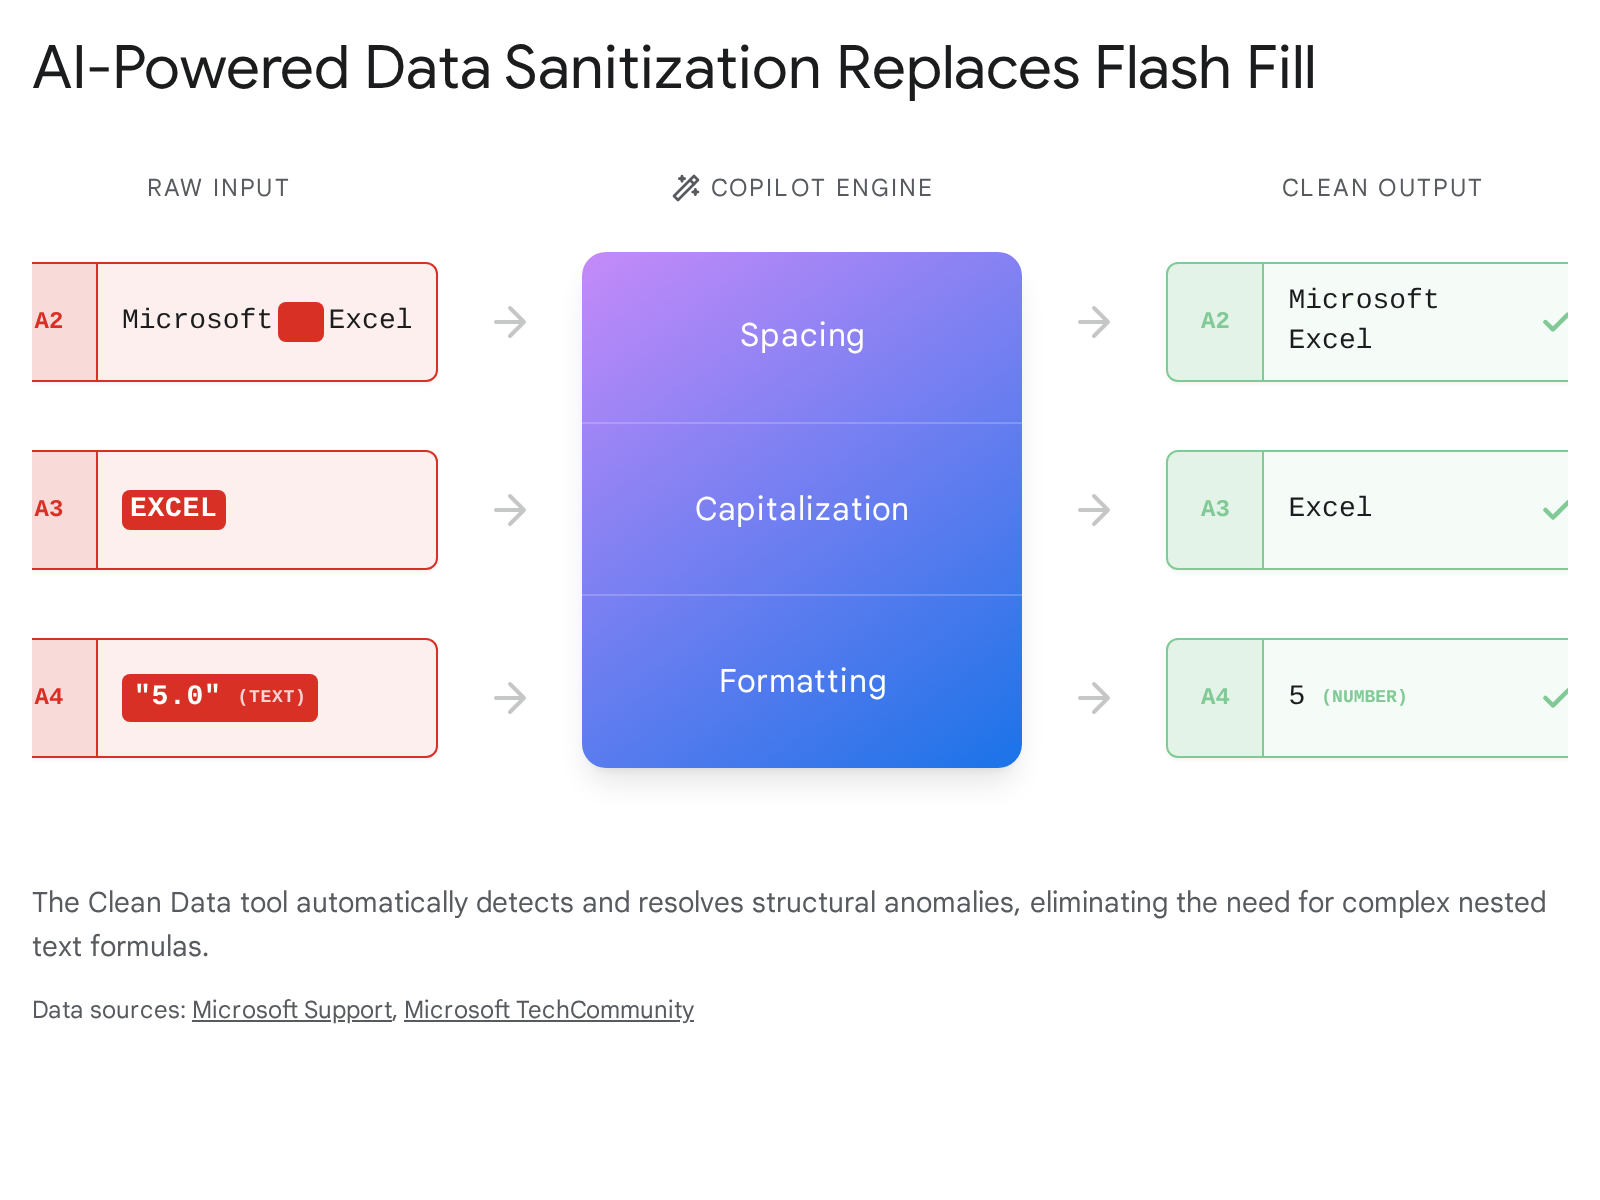The image size is (1600, 1200).
Task: Click the arrow before clean output A3
Action: [1094, 510]
